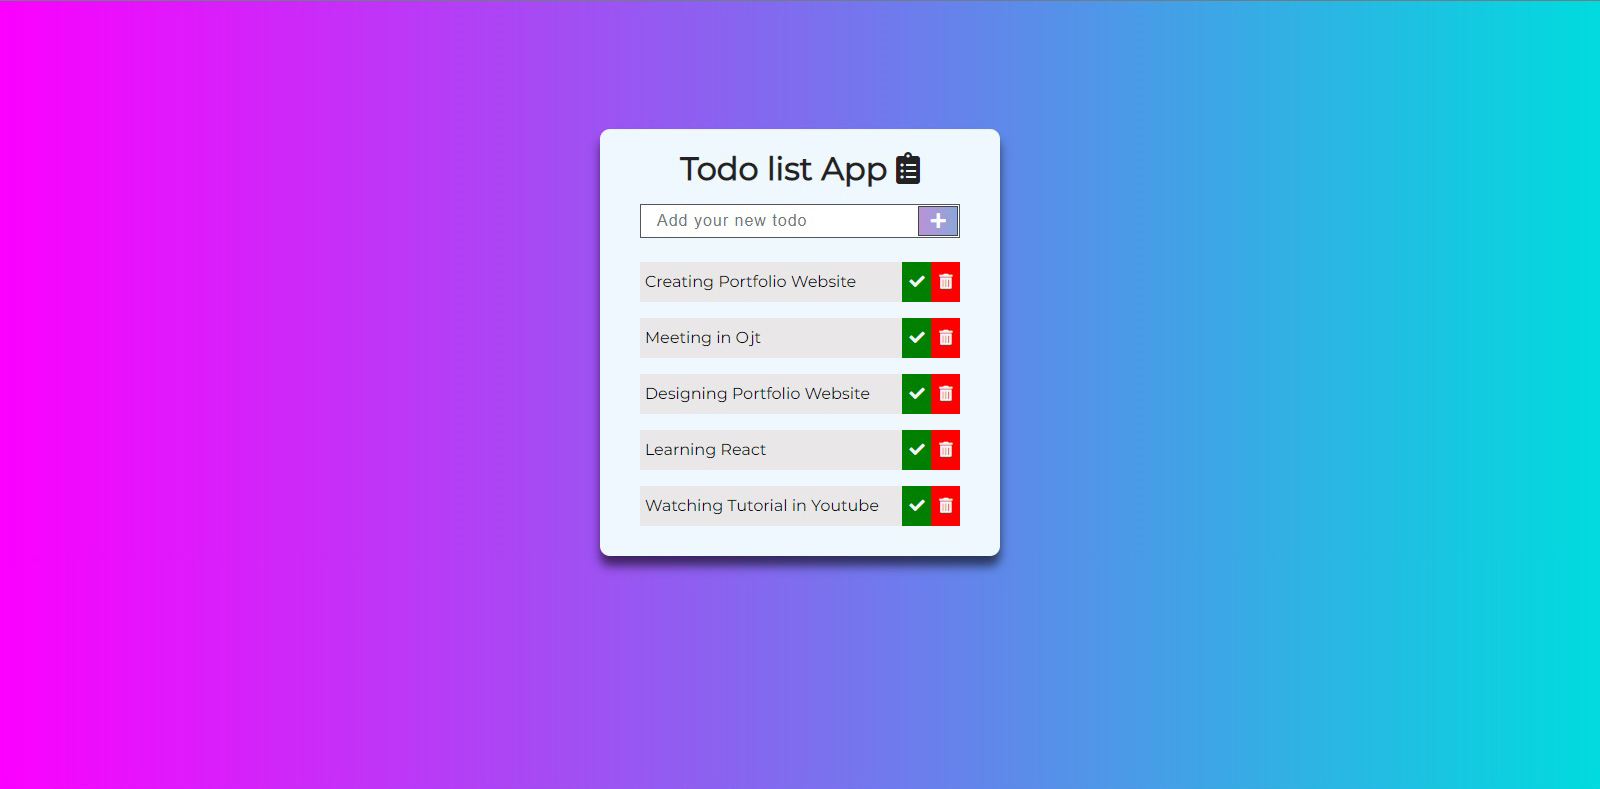Select the Creating Portfolio Website item text
This screenshot has width=1600, height=789.
click(x=750, y=282)
